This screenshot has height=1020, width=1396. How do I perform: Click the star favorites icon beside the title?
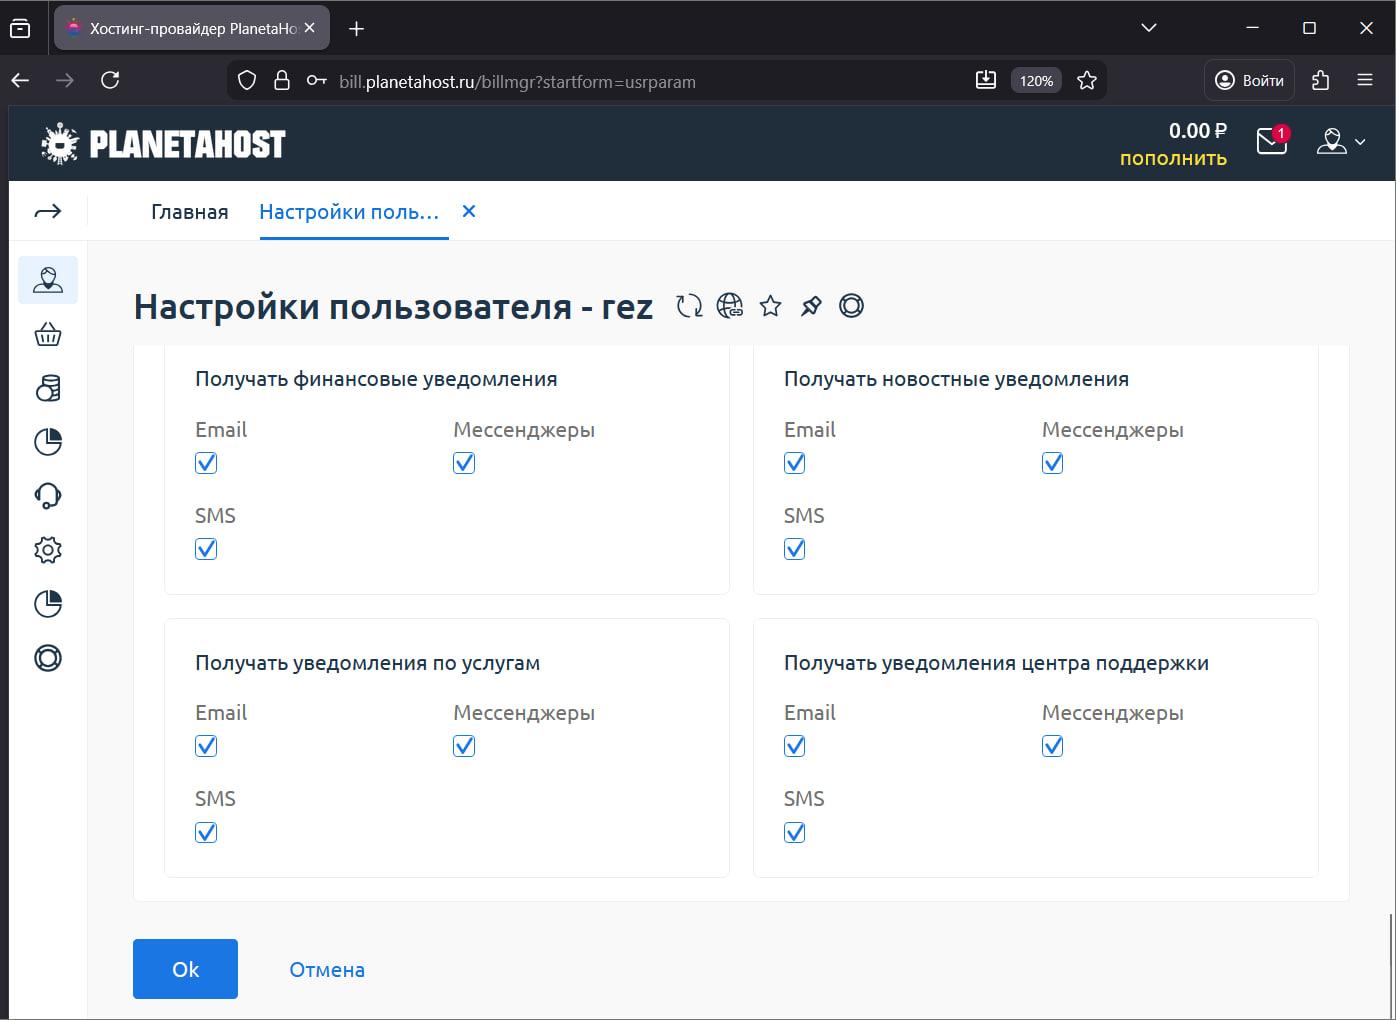tap(770, 306)
